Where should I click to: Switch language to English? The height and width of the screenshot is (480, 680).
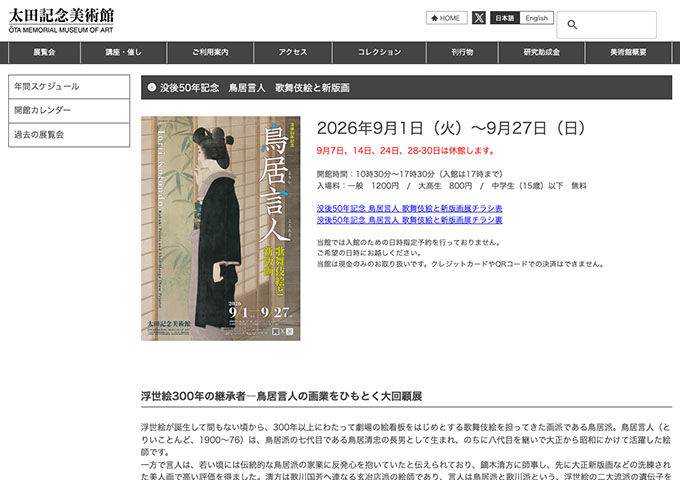click(536, 18)
